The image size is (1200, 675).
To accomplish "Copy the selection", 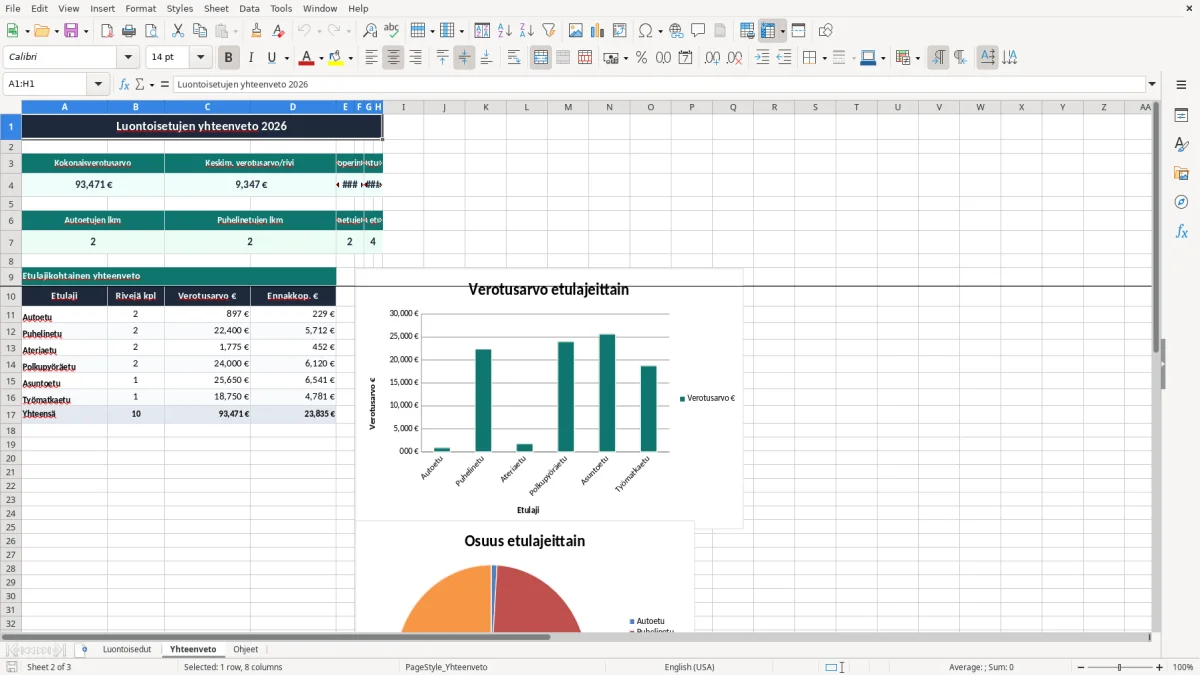I will tap(200, 31).
